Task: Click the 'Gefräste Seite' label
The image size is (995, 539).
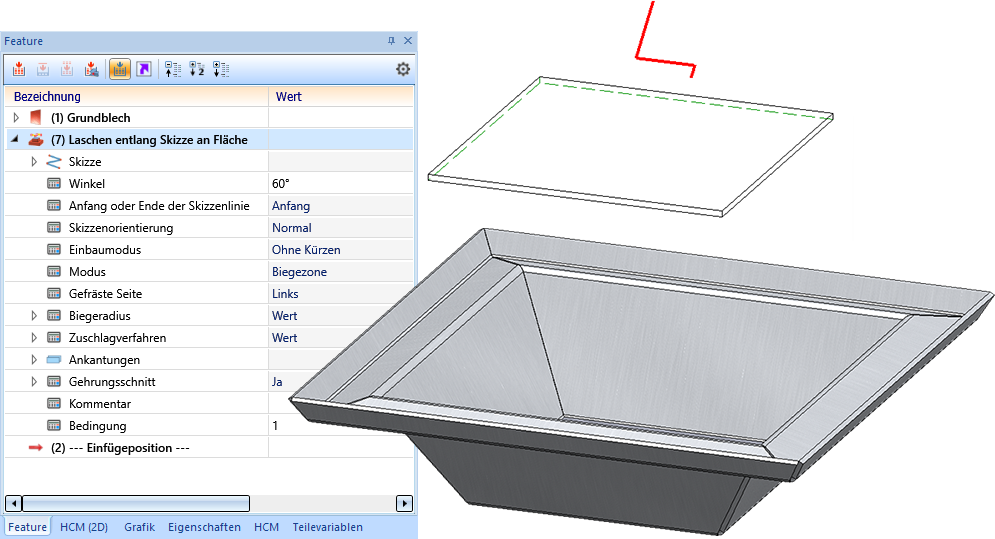Action: pos(105,293)
